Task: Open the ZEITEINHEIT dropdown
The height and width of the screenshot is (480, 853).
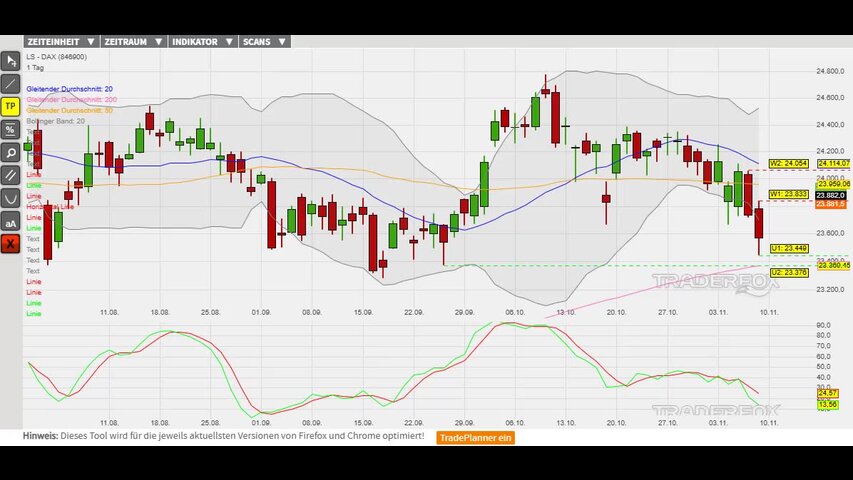Action: click(61, 42)
